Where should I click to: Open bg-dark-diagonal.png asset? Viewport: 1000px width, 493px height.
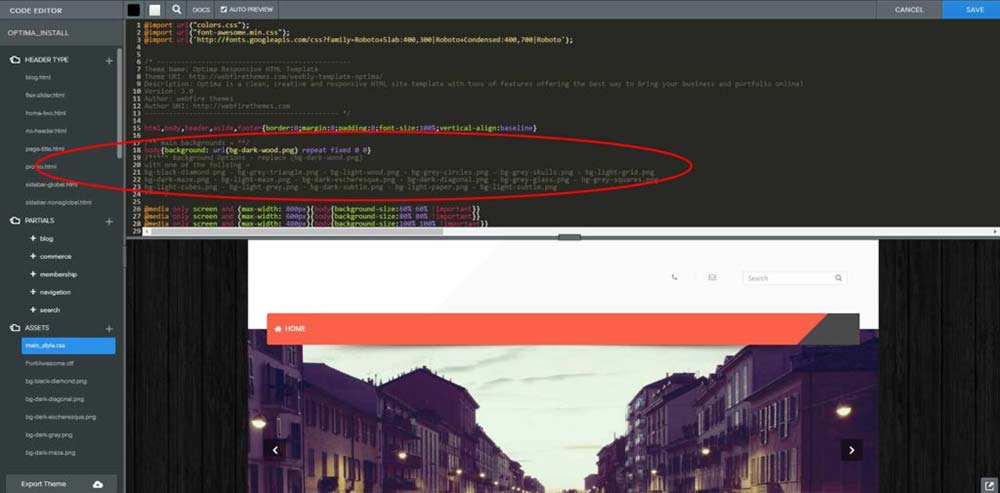pyautogui.click(x=55, y=399)
